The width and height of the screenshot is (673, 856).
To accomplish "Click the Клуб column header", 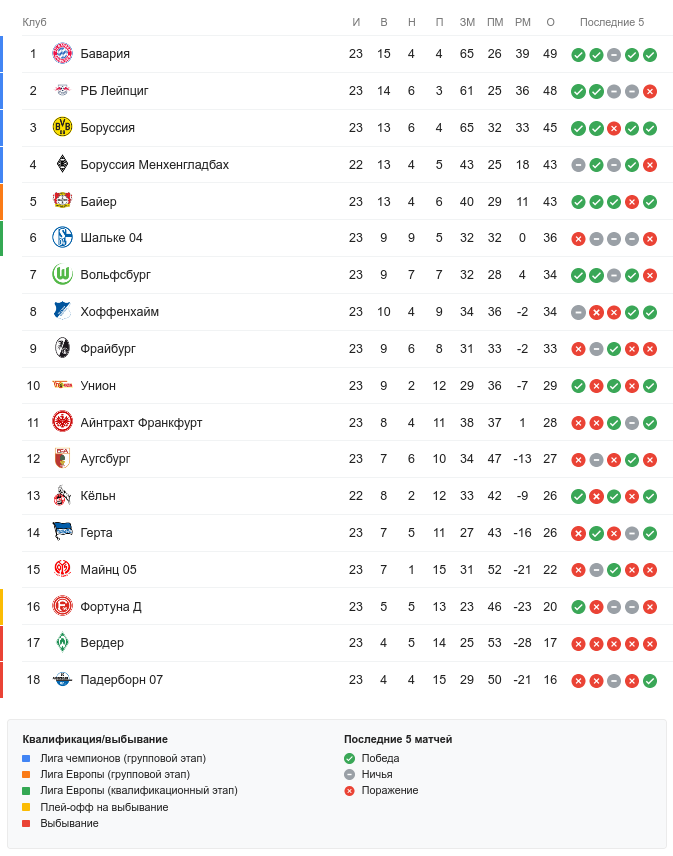I will (34, 22).
